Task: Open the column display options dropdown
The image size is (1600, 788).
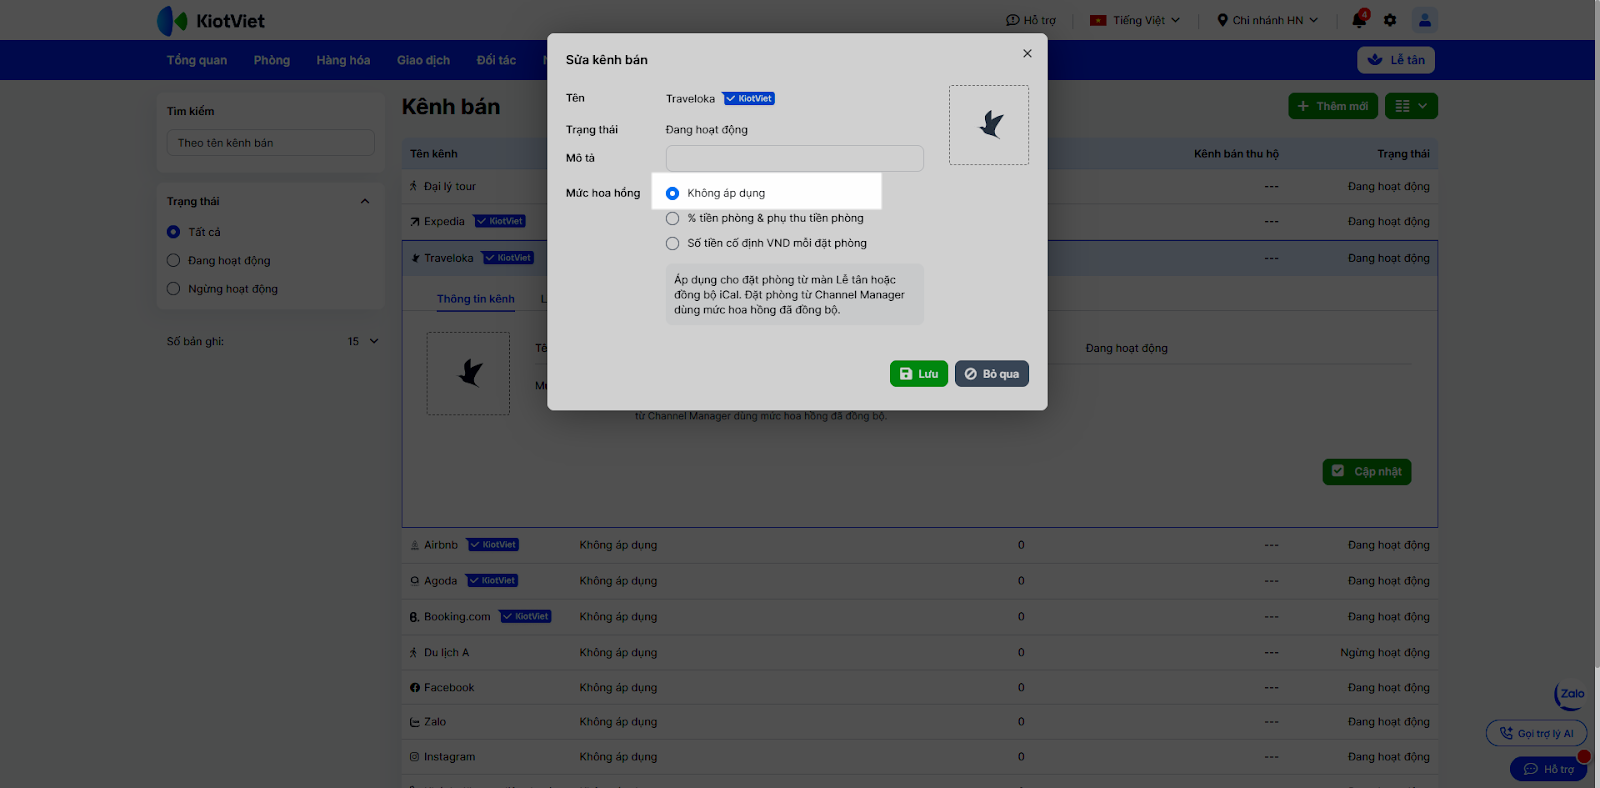Action: click(x=1411, y=106)
